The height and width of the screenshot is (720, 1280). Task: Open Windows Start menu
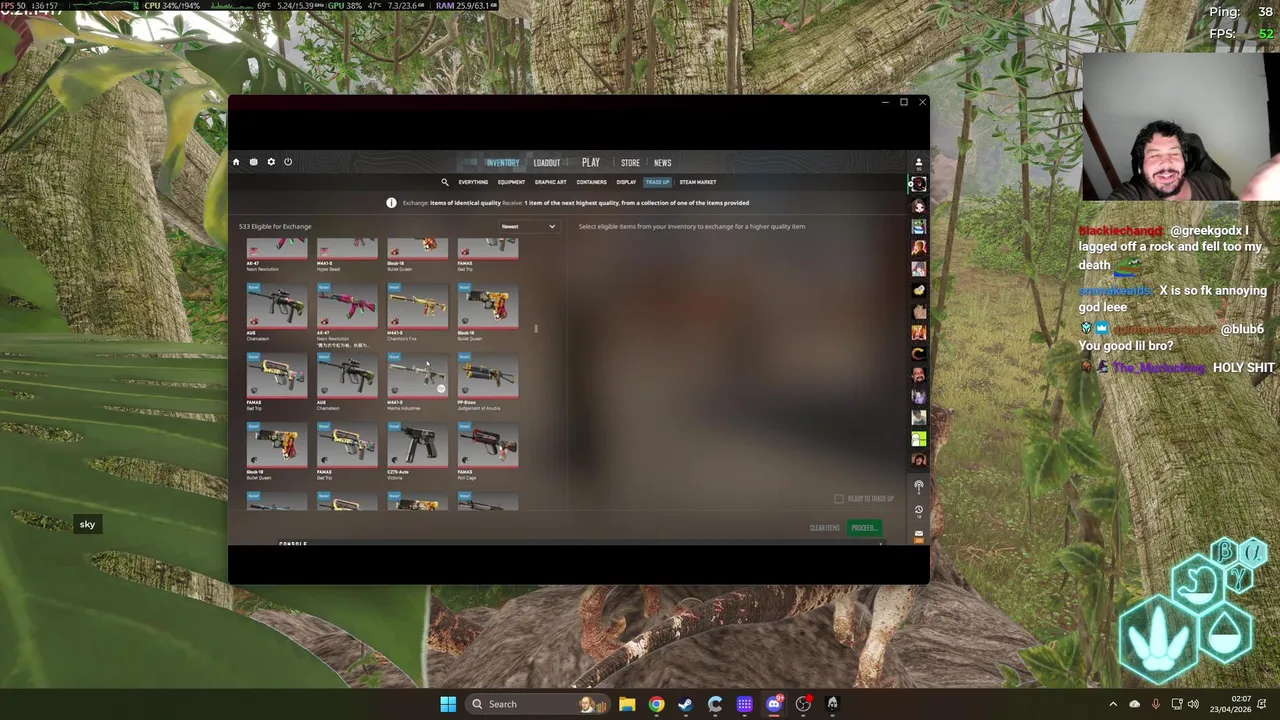448,704
